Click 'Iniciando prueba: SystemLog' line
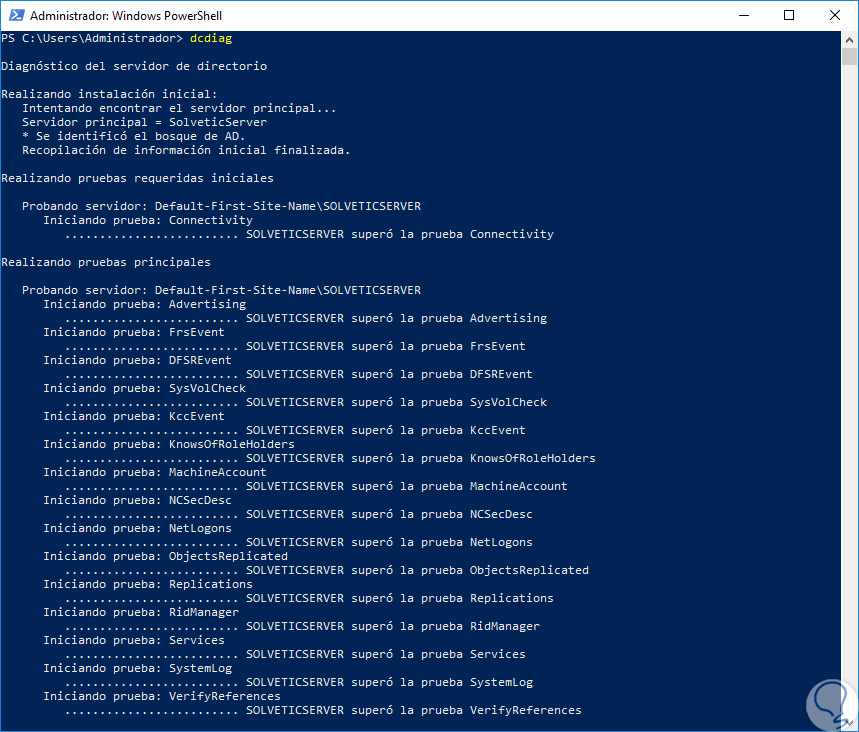This screenshot has height=732, width=859. (138, 668)
